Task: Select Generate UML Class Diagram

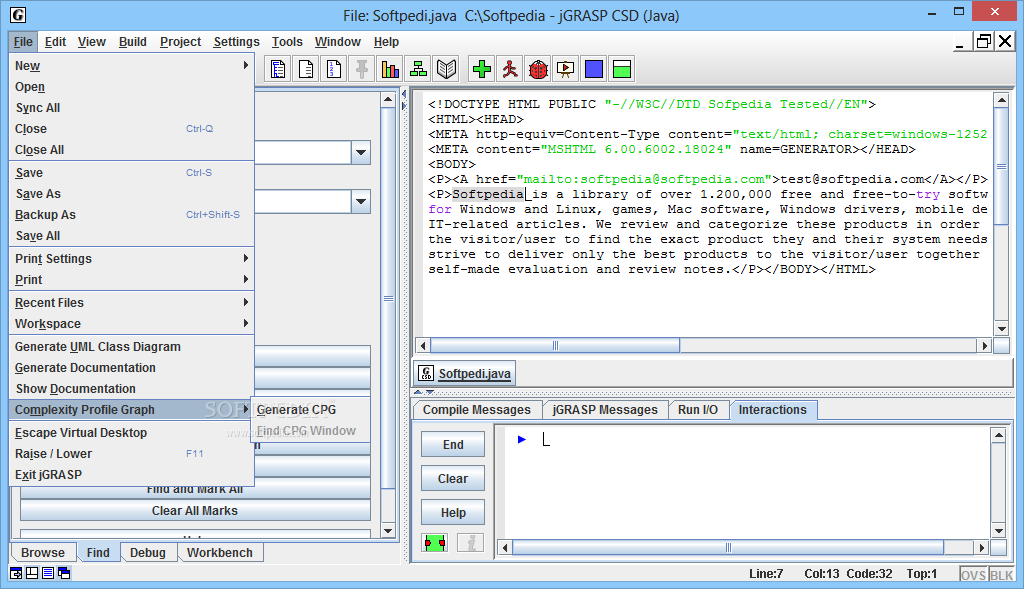Action: tap(131, 347)
